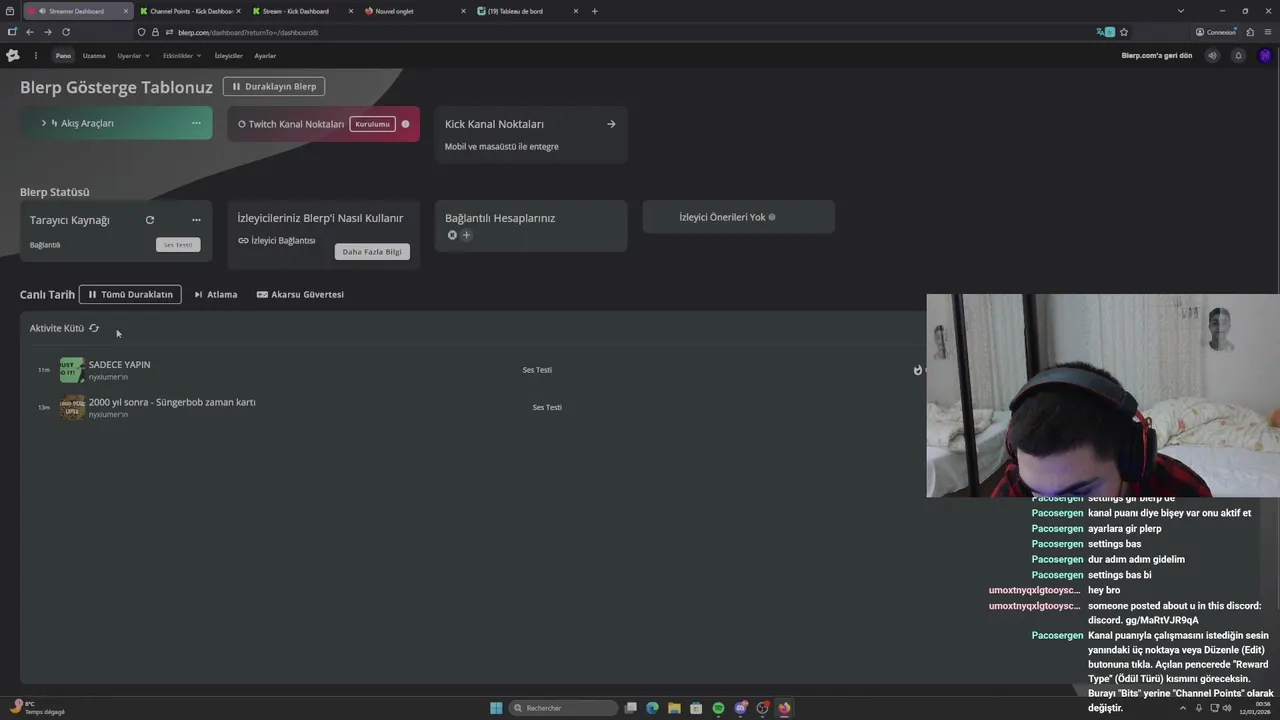Click the Daha Fazla Bilgi button

(372, 252)
